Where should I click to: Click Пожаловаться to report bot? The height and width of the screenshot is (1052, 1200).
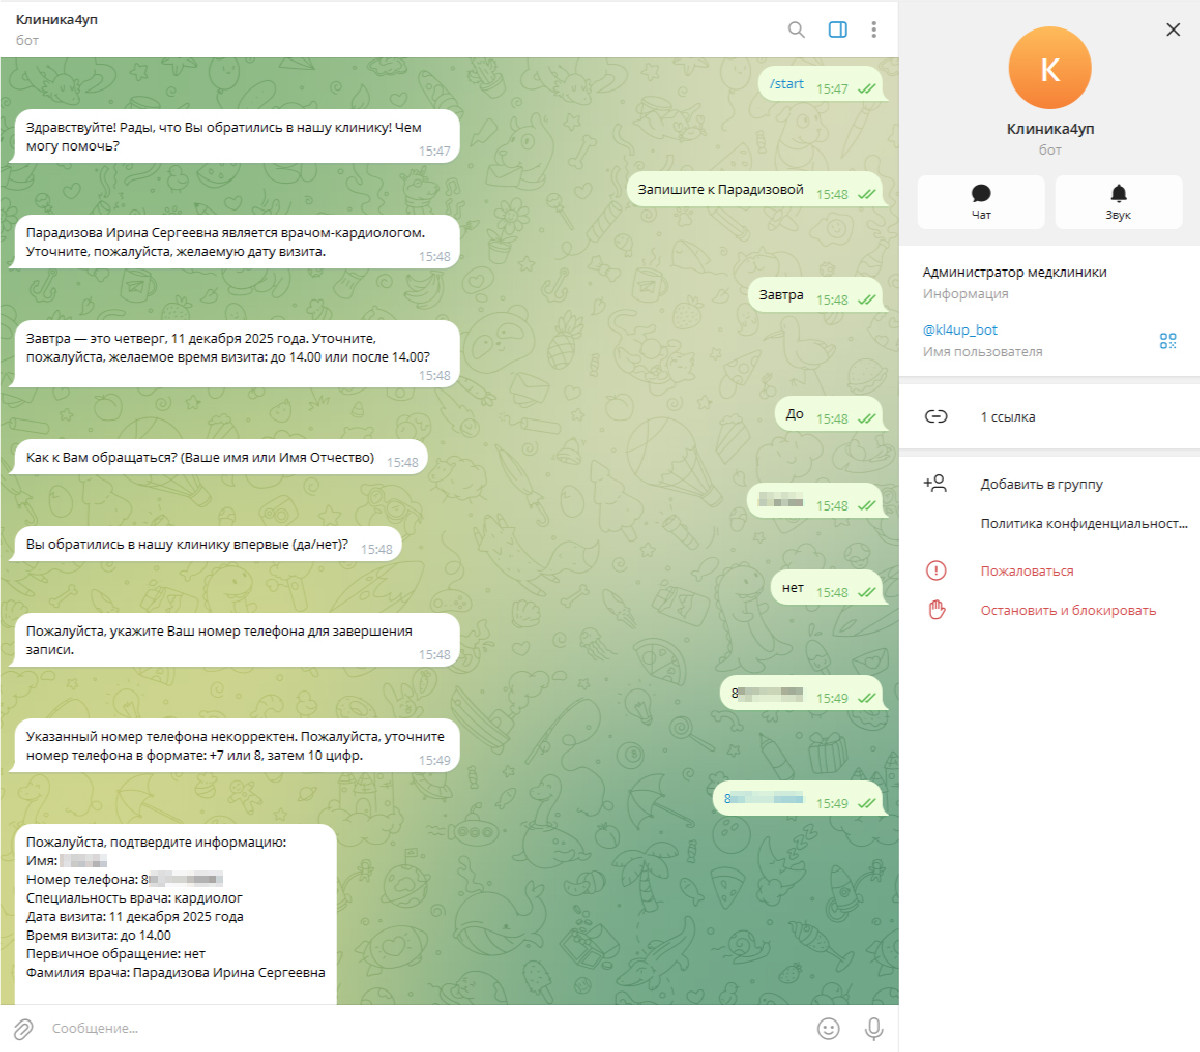1027,571
